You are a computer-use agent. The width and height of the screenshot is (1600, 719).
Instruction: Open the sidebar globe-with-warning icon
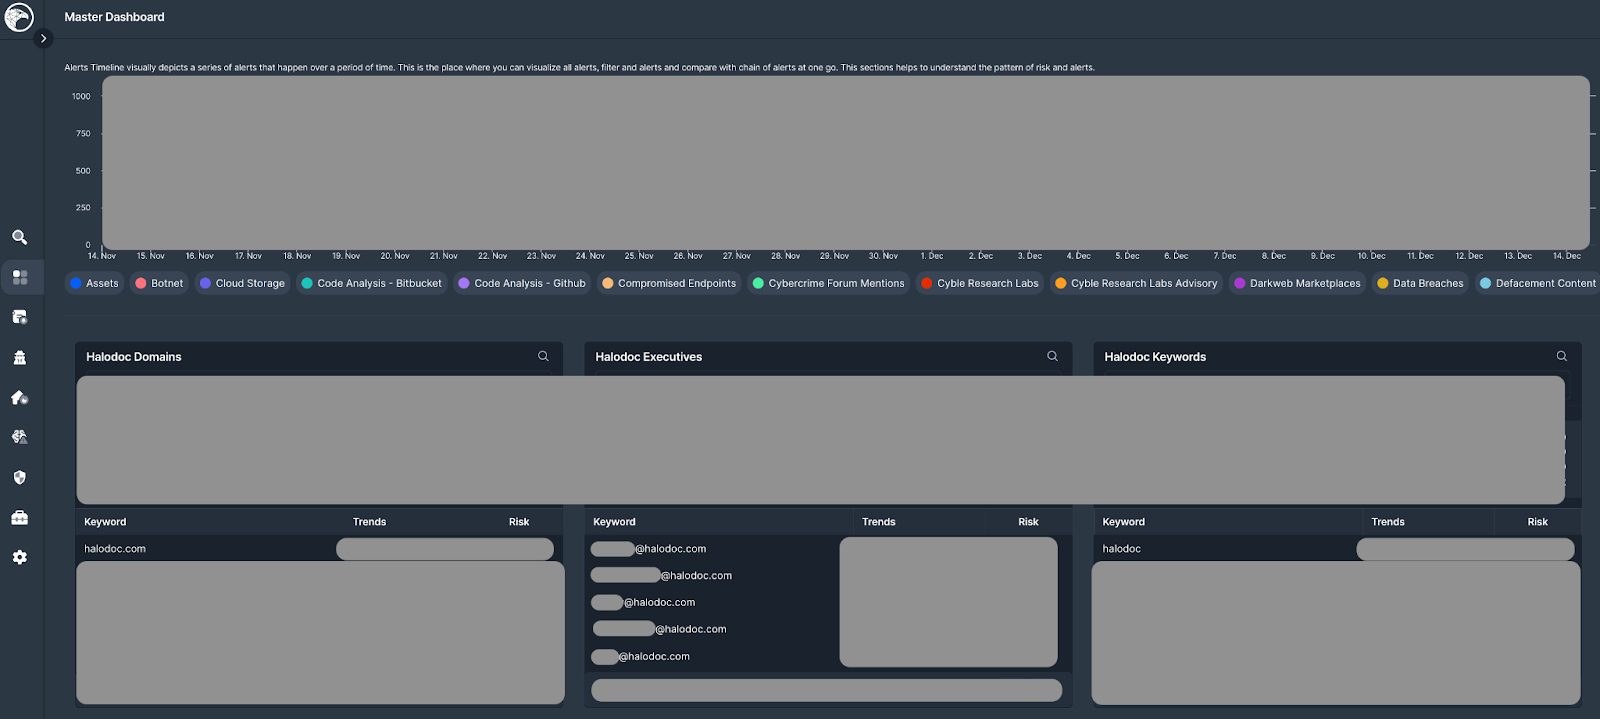click(x=20, y=437)
